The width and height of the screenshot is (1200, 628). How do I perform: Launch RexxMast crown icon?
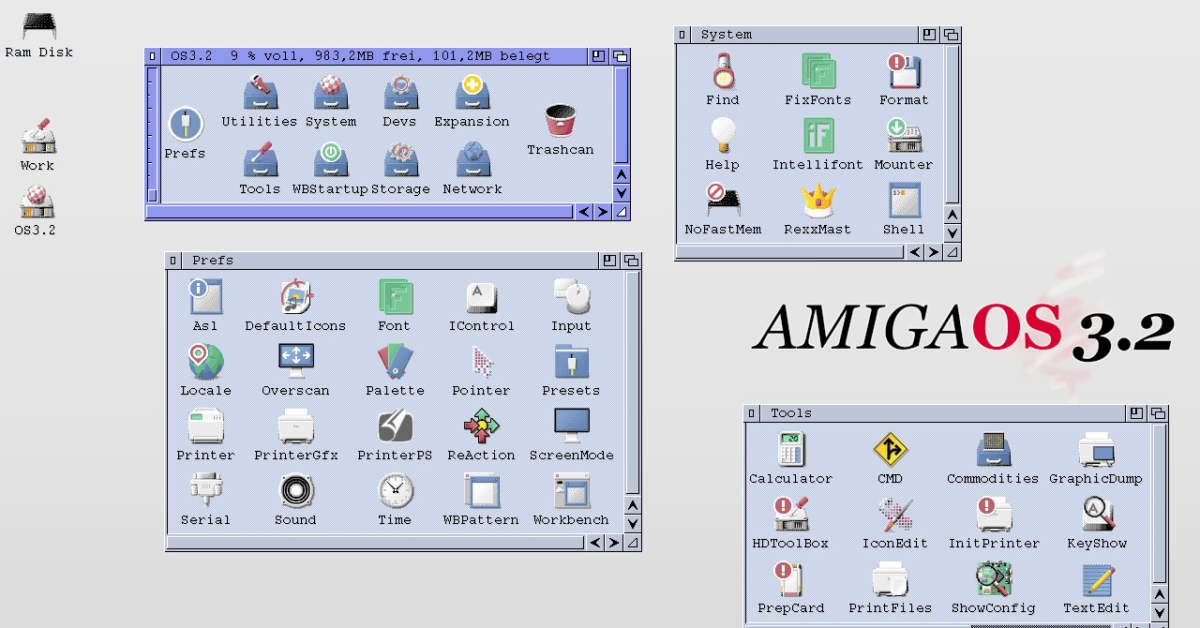point(818,200)
